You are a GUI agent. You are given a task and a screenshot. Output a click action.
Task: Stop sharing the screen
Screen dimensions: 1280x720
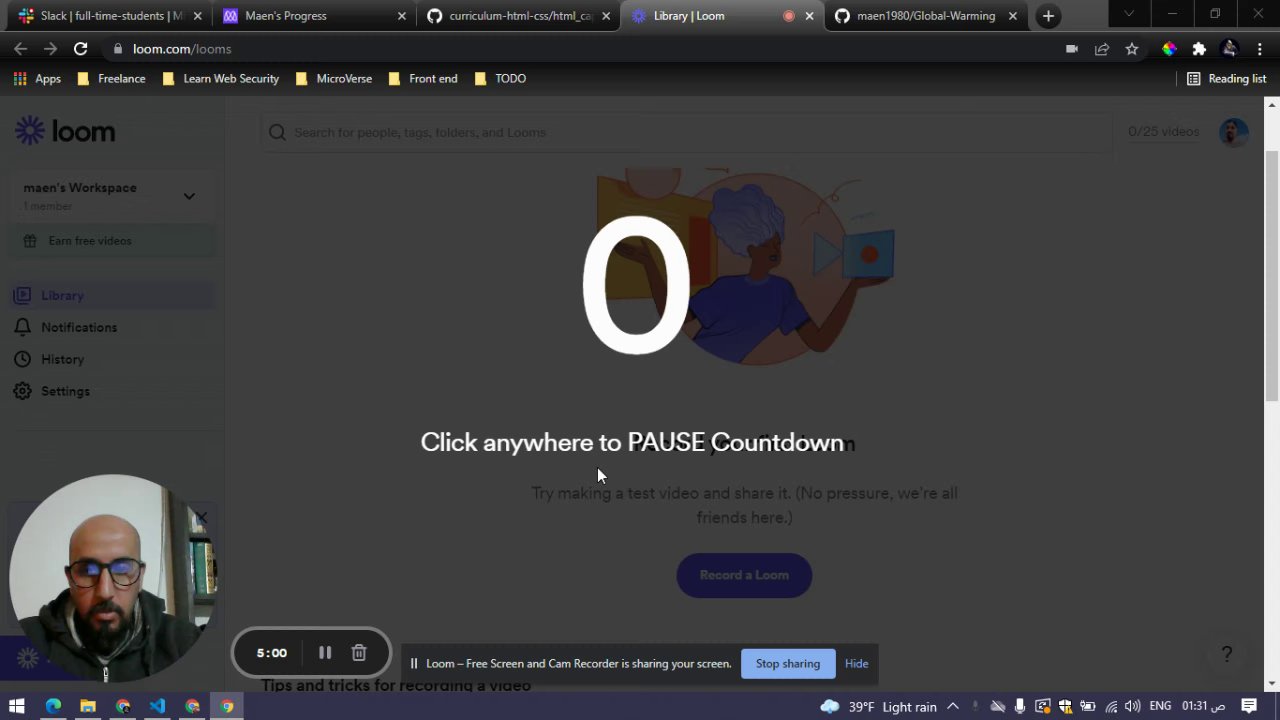pos(788,664)
